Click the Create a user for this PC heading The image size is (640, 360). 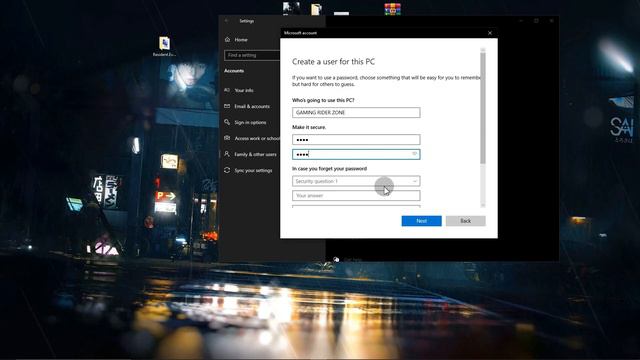tap(333, 62)
